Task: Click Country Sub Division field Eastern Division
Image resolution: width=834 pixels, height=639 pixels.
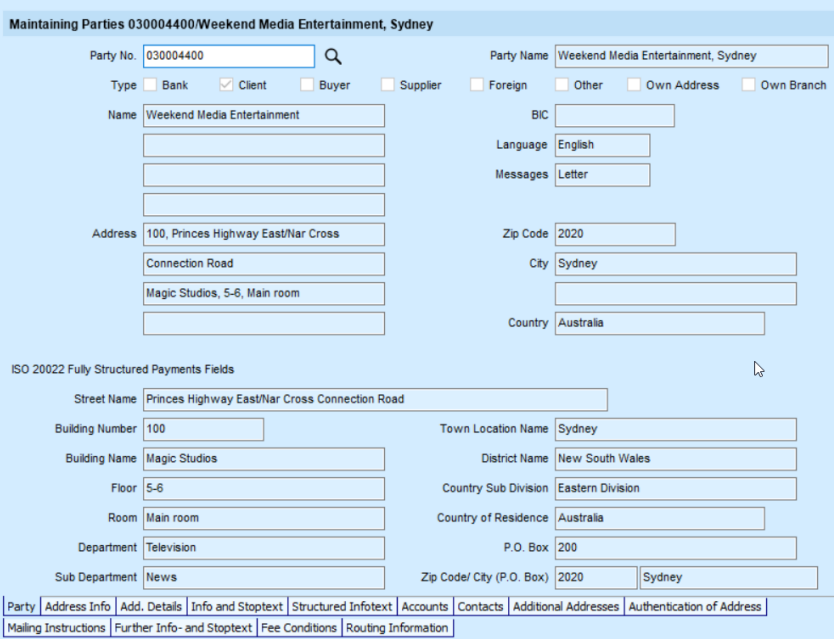Action: tap(675, 488)
